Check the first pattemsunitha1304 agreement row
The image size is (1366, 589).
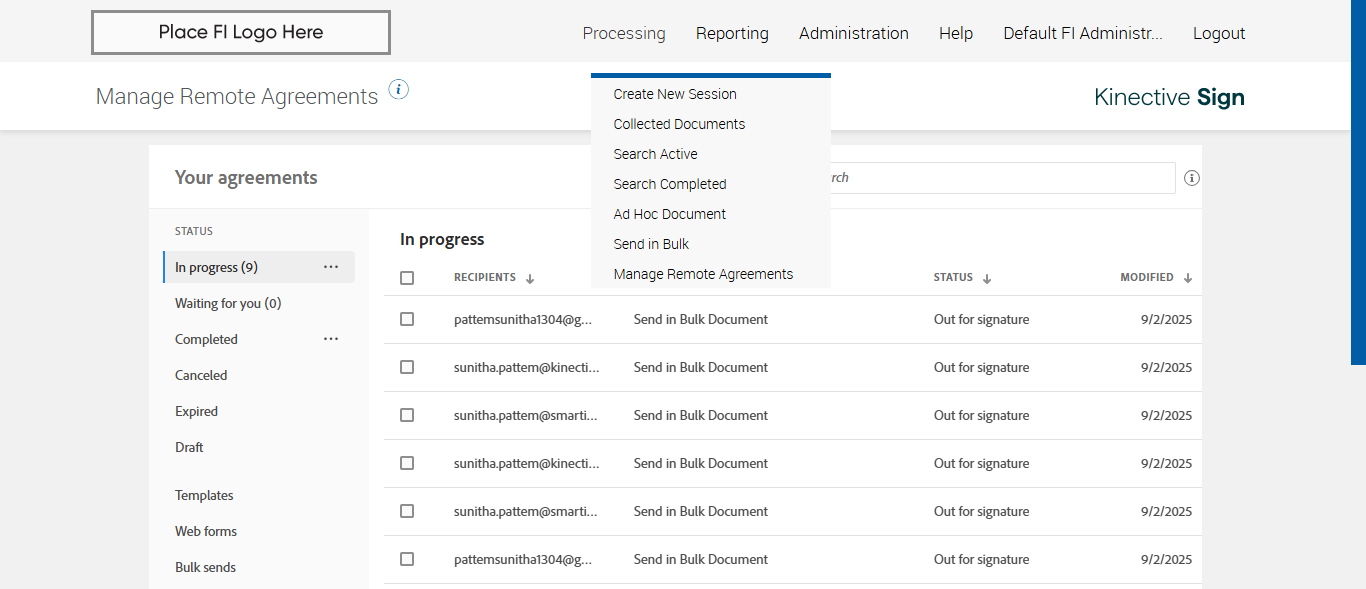click(x=407, y=319)
